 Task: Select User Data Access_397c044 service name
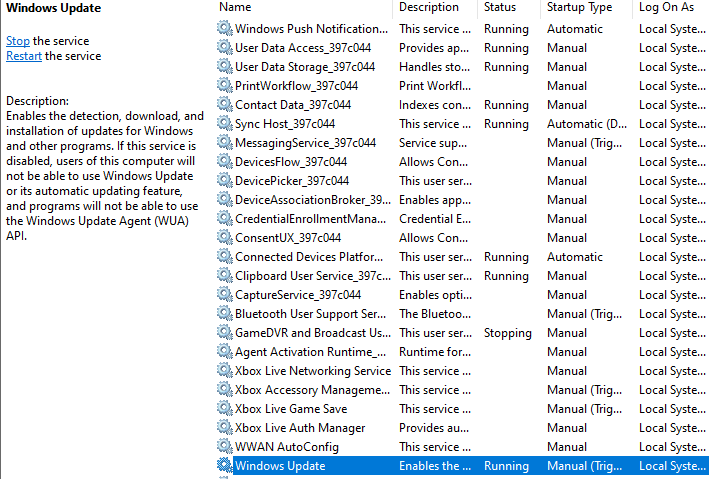tap(303, 48)
